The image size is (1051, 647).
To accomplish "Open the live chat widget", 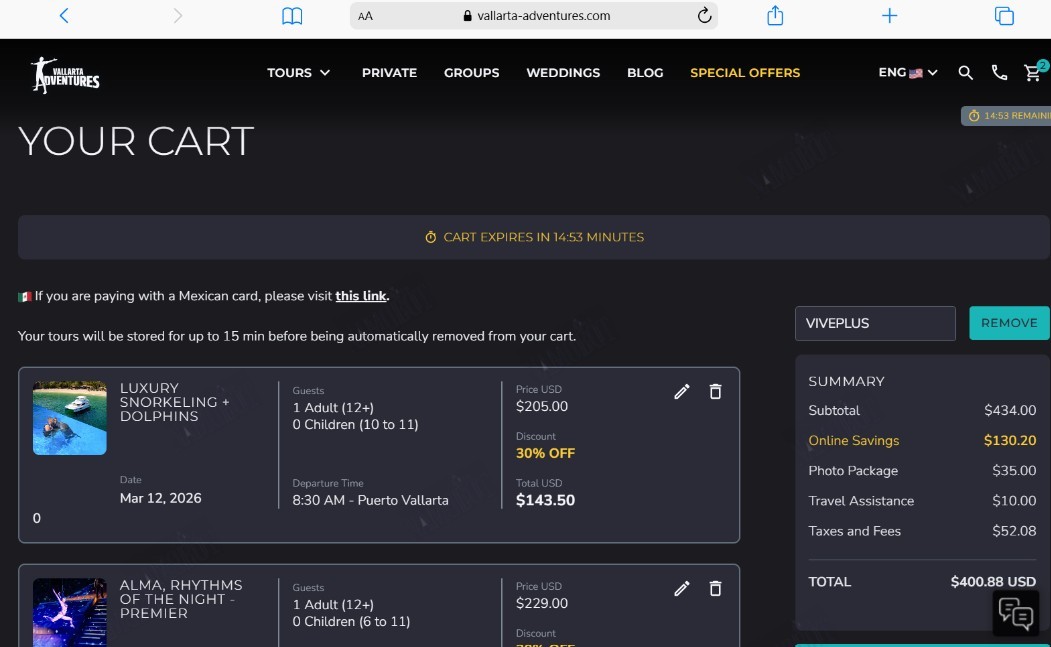I will [x=1015, y=613].
